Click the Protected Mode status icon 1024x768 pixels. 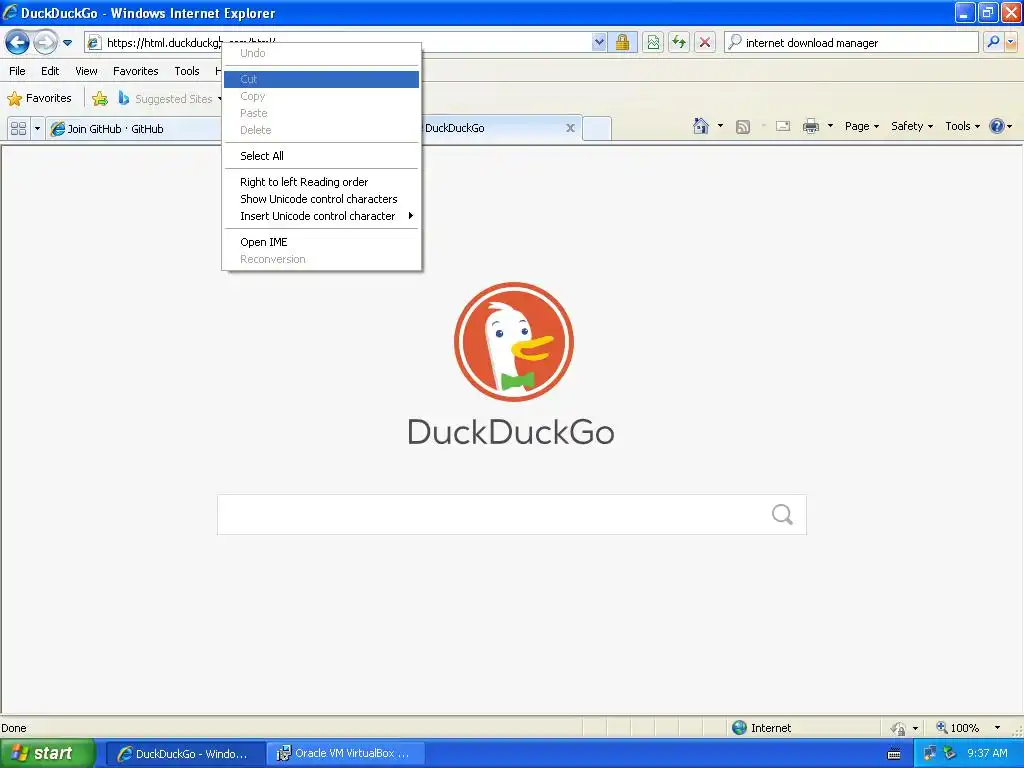pos(899,728)
